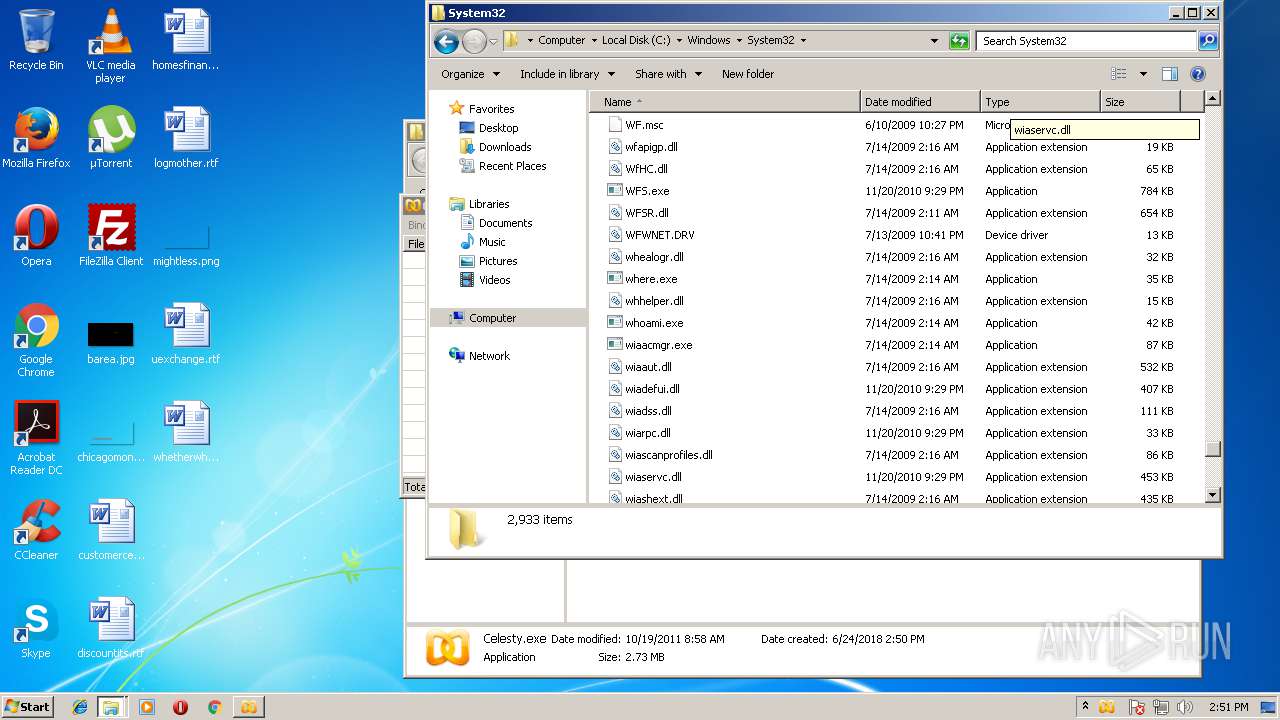This screenshot has width=1280, height=720.
Task: Refresh the System32 folder view
Action: point(959,41)
